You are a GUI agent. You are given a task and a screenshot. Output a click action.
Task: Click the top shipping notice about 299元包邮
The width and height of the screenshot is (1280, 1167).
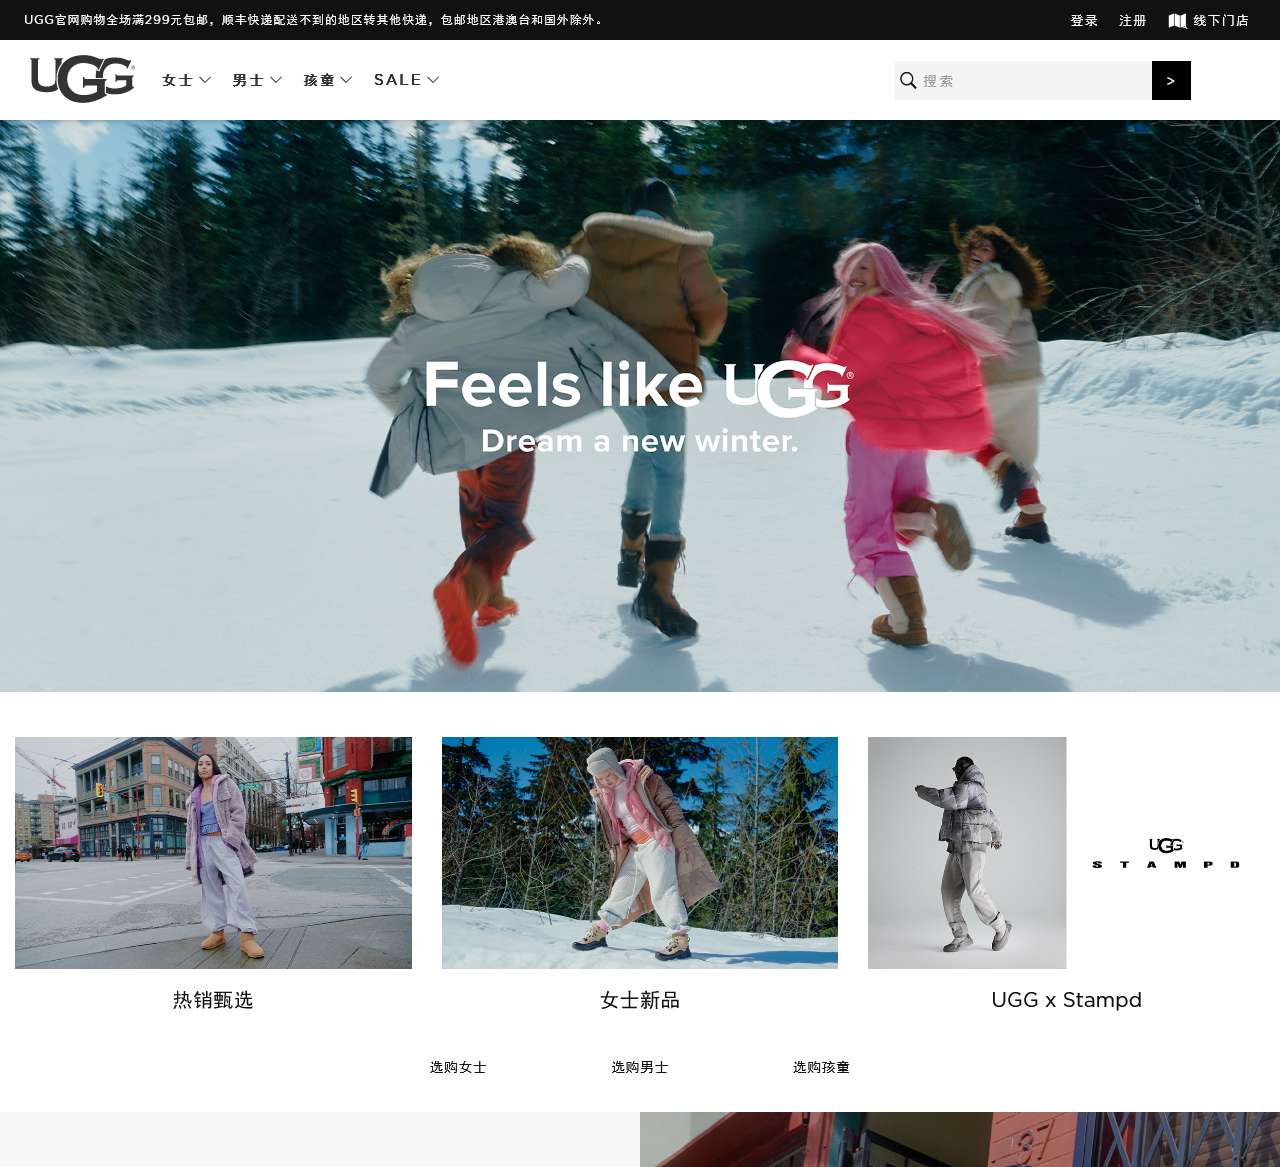point(313,20)
